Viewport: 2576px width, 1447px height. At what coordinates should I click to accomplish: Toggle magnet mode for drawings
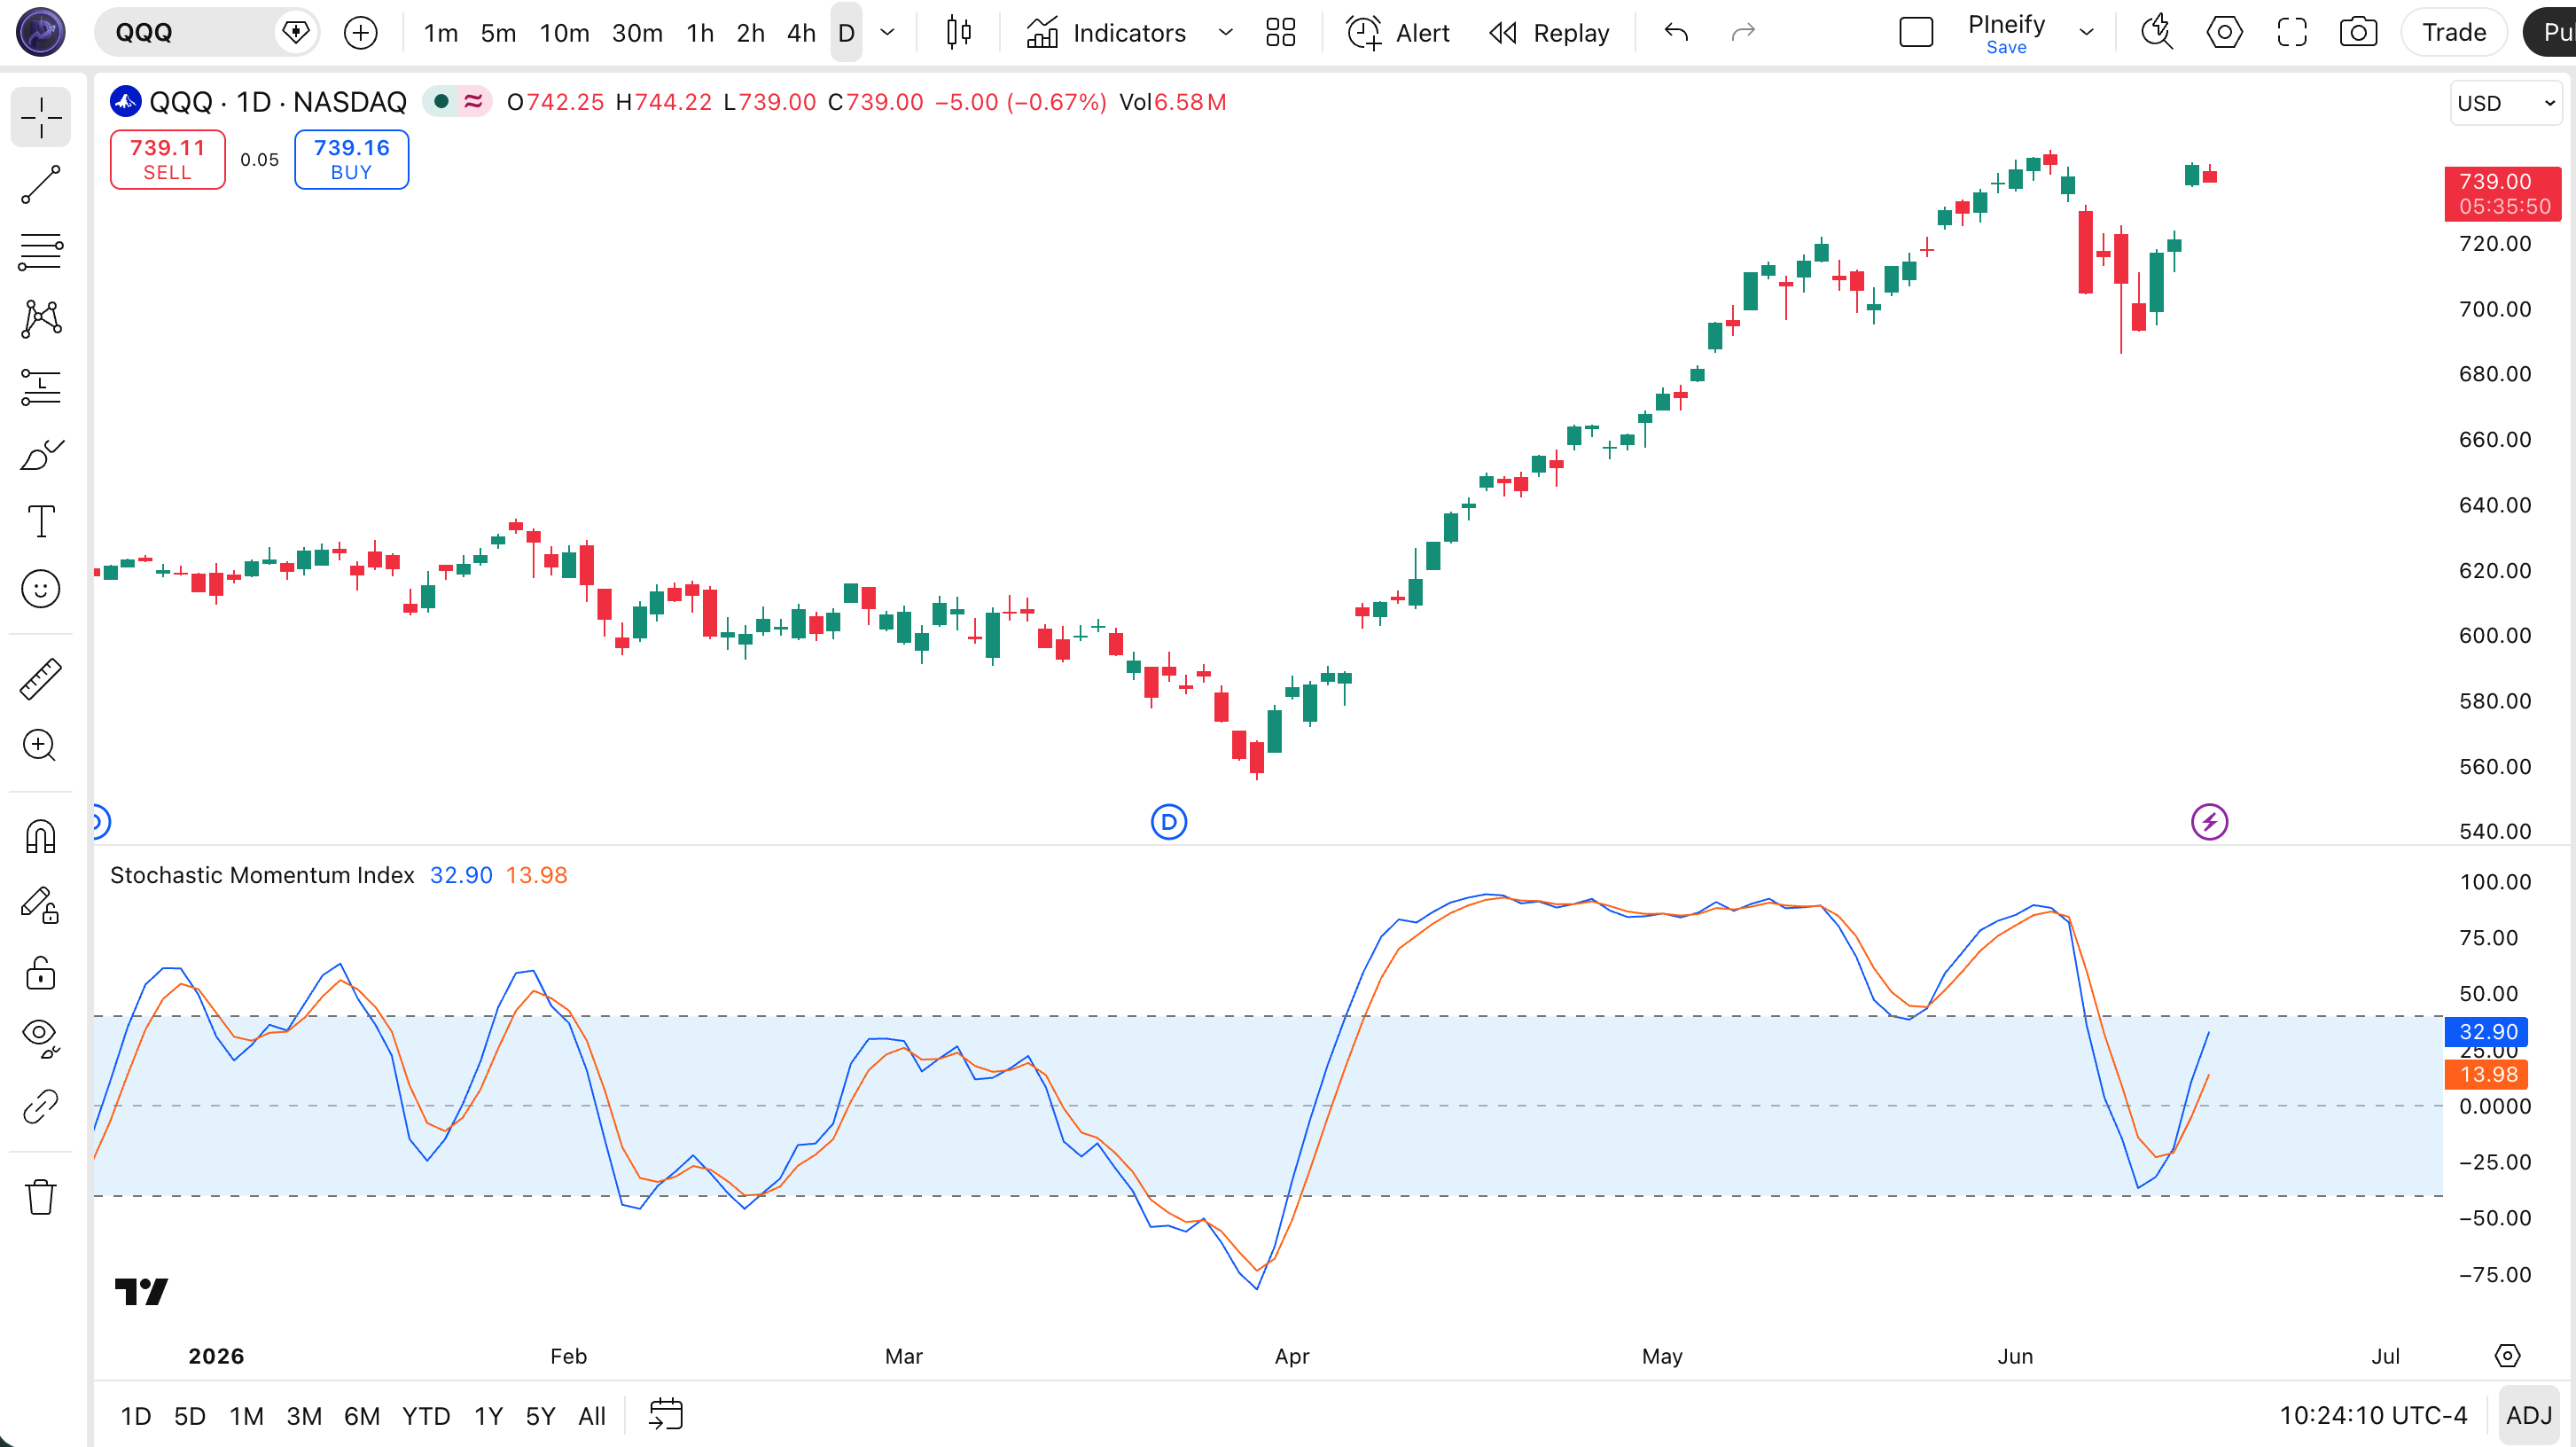[41, 837]
